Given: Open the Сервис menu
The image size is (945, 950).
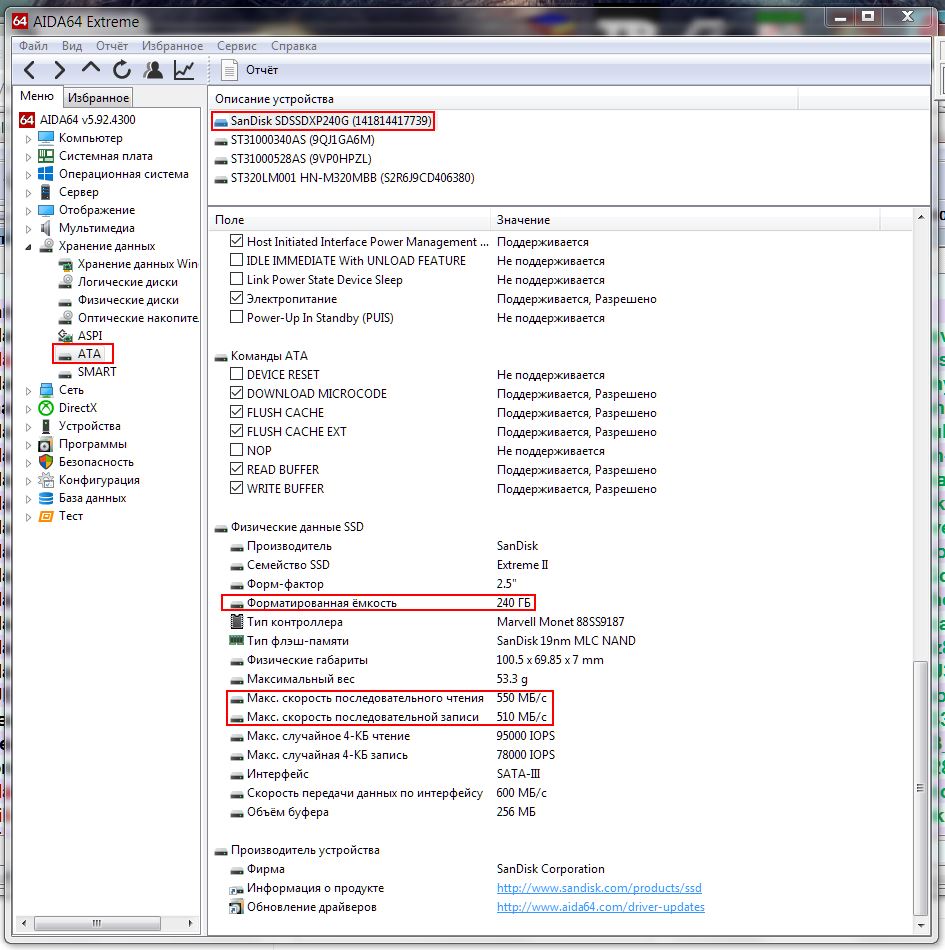Looking at the screenshot, I should [x=236, y=46].
